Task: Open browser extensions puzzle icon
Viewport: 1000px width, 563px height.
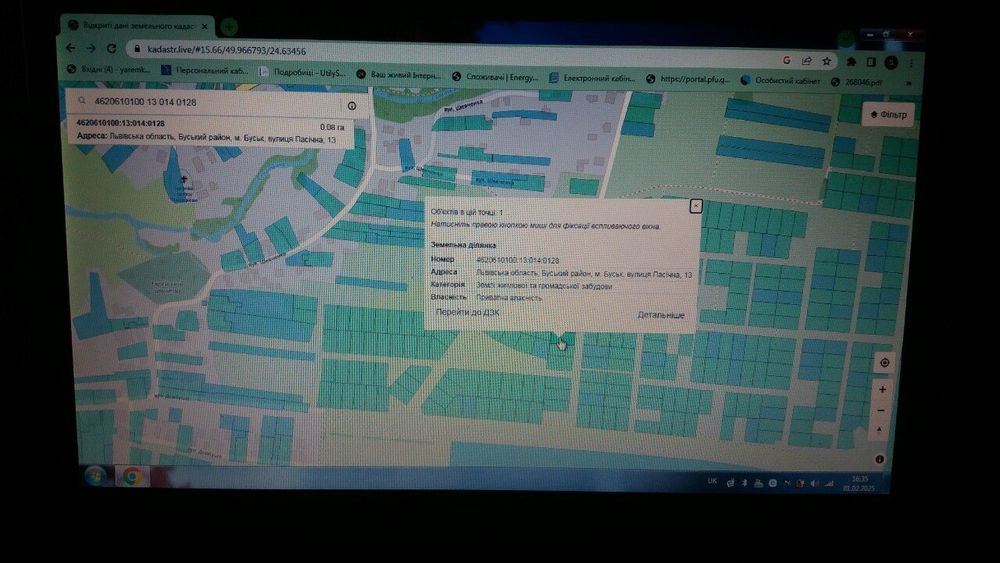Action: coord(851,62)
